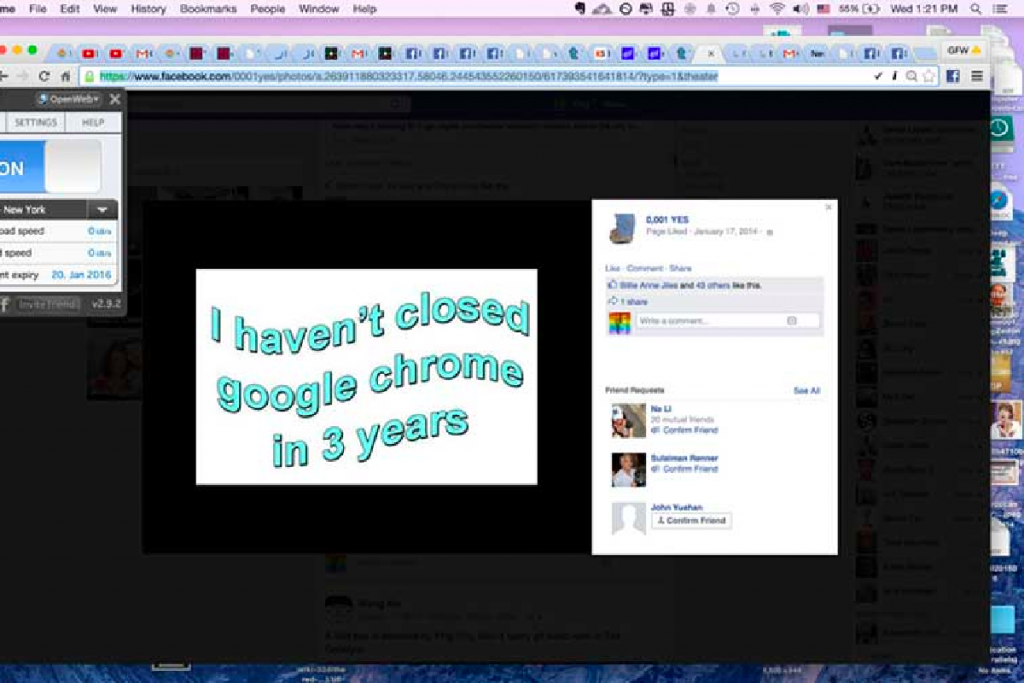
Task: Open the US flag input source menu
Action: click(823, 9)
